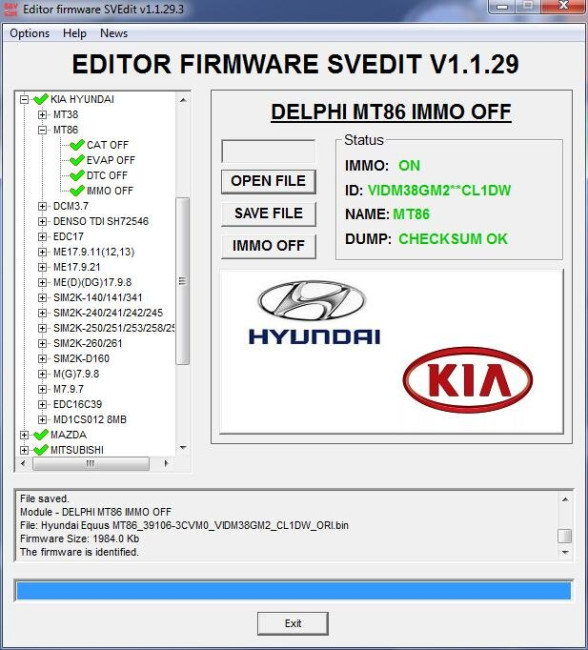Click the tree scroll down arrow
This screenshot has width=588, height=650.
tap(183, 448)
